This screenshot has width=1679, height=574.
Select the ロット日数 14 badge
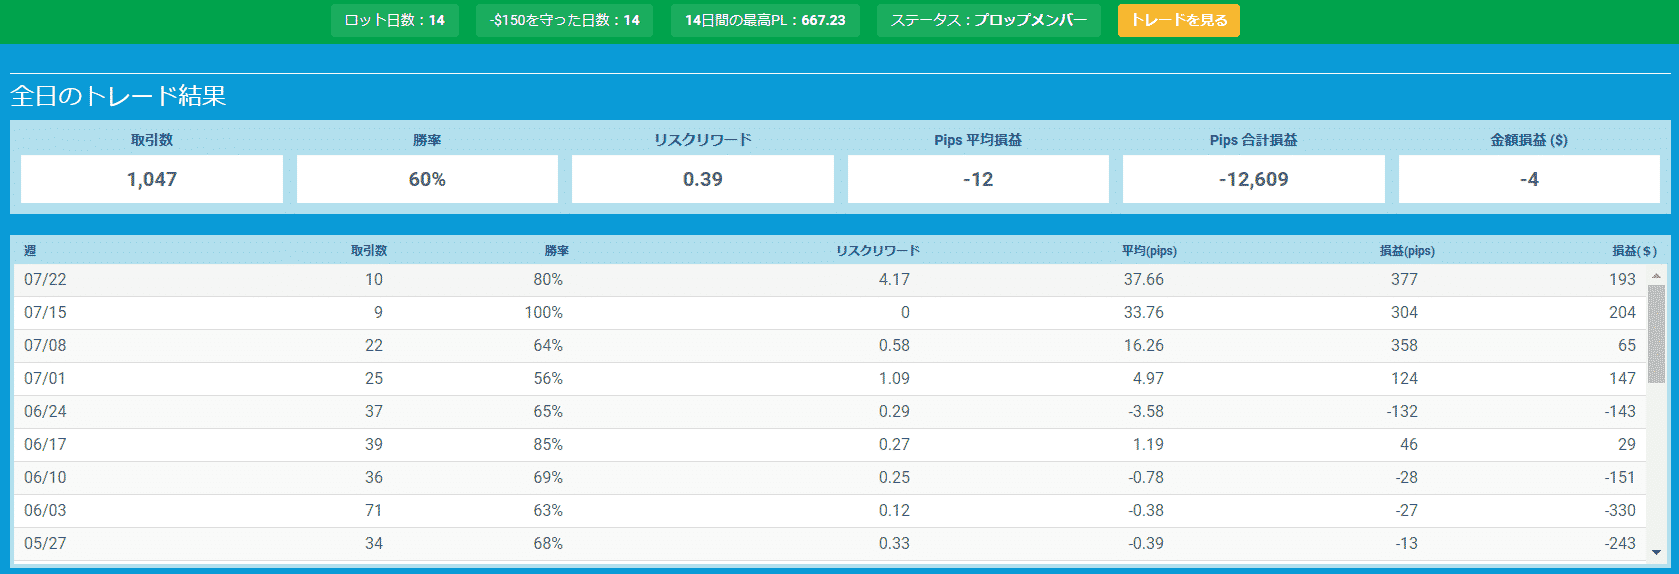[394, 20]
